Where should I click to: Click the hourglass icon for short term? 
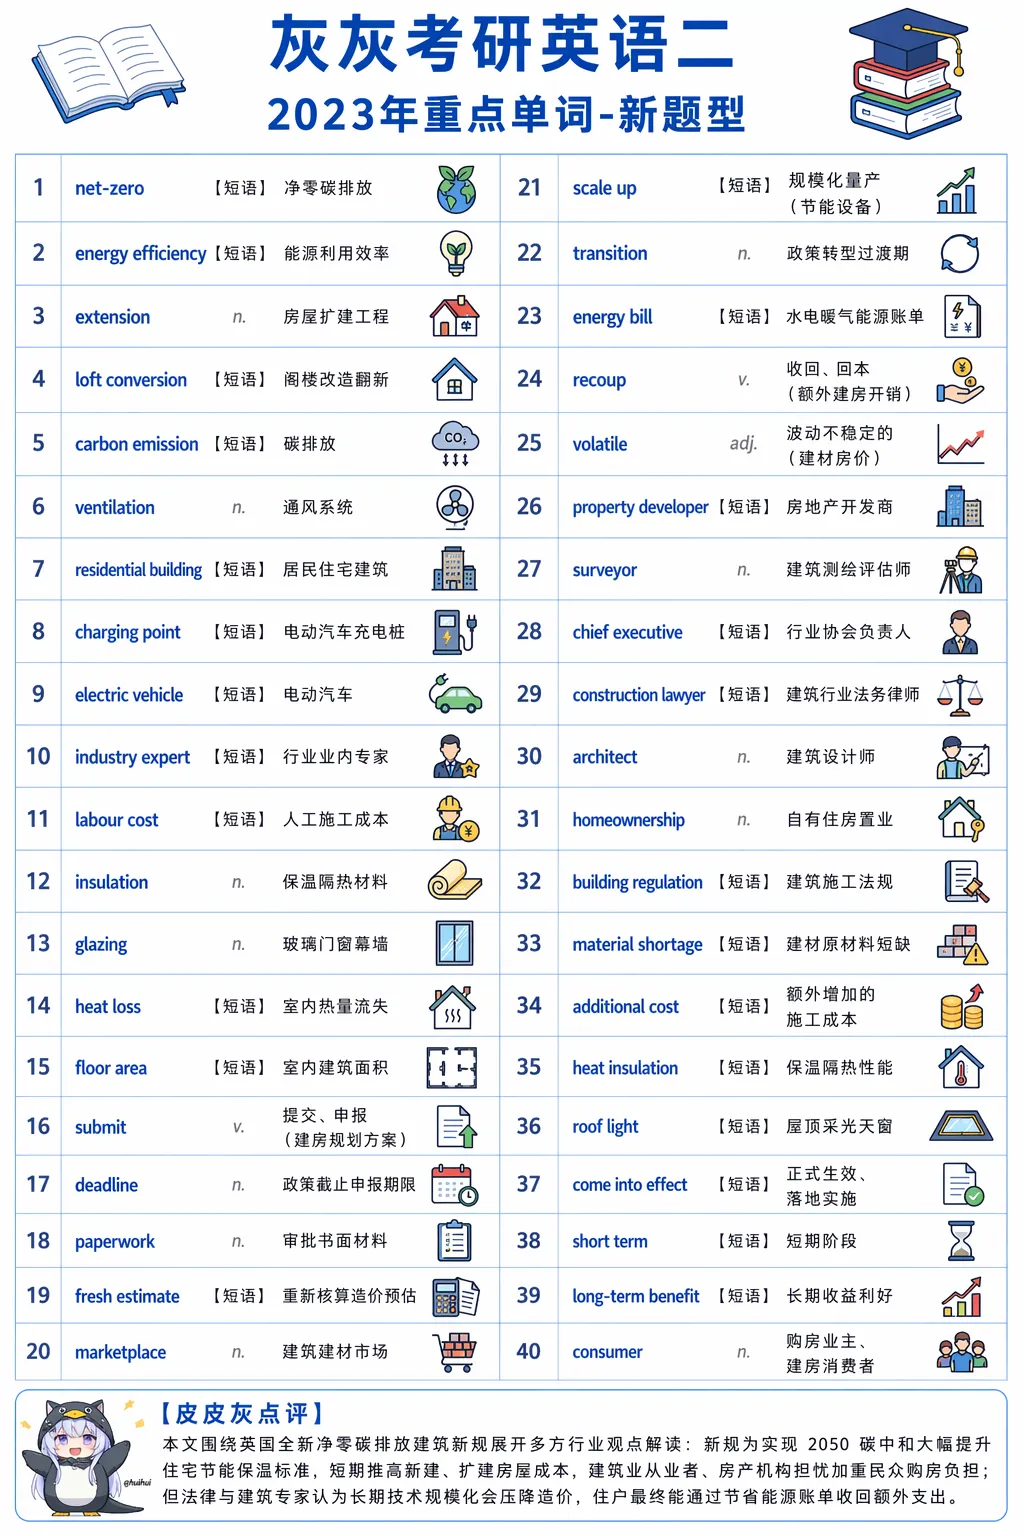click(x=961, y=1241)
